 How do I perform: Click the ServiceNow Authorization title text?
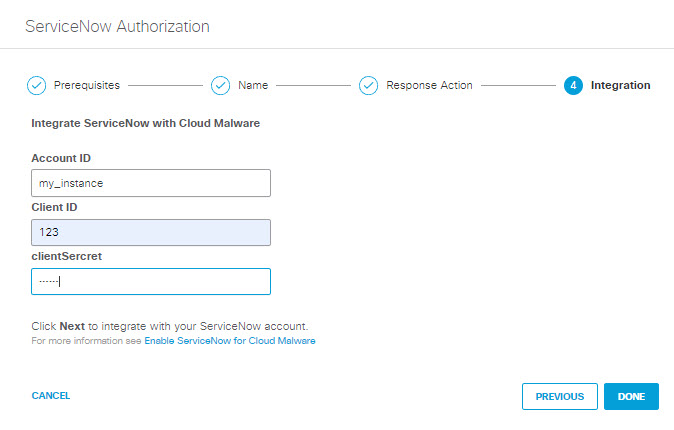117,27
